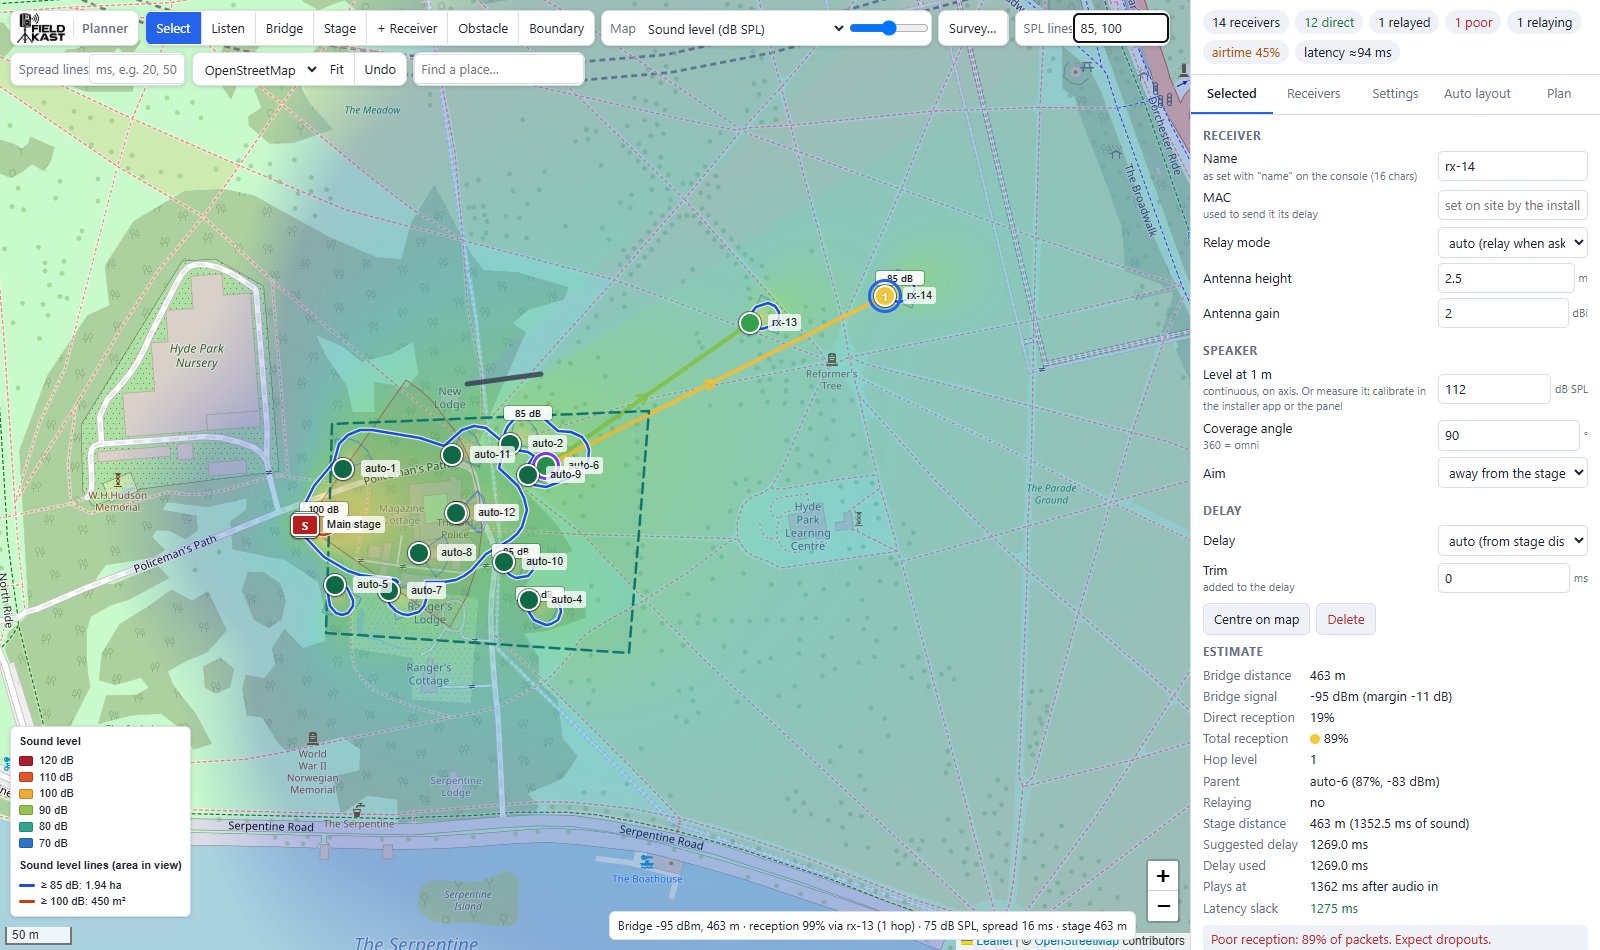
Task: Open the OpenStreetMap basemap dropdown
Action: click(260, 70)
